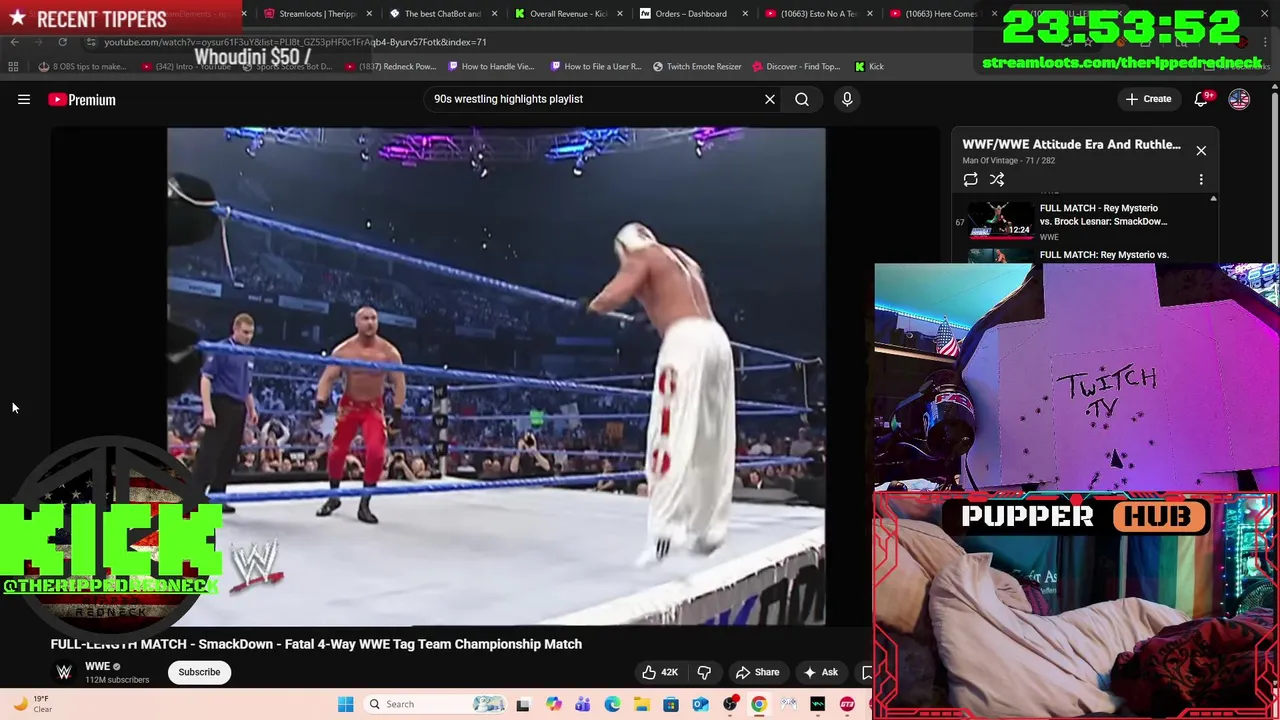Toggle loop playlist
This screenshot has height=720, width=1280.
(x=970, y=180)
